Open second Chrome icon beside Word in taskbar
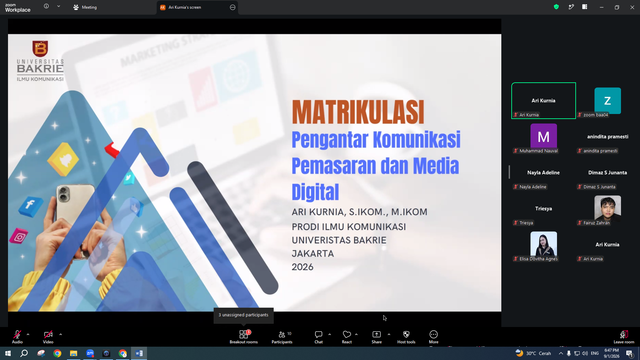Viewport: 640px width, 360px height. (122, 353)
